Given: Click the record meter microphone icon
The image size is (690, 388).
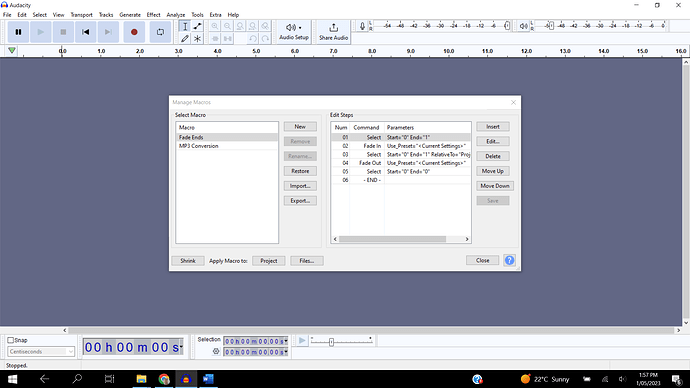Looking at the screenshot, I should [x=362, y=26].
